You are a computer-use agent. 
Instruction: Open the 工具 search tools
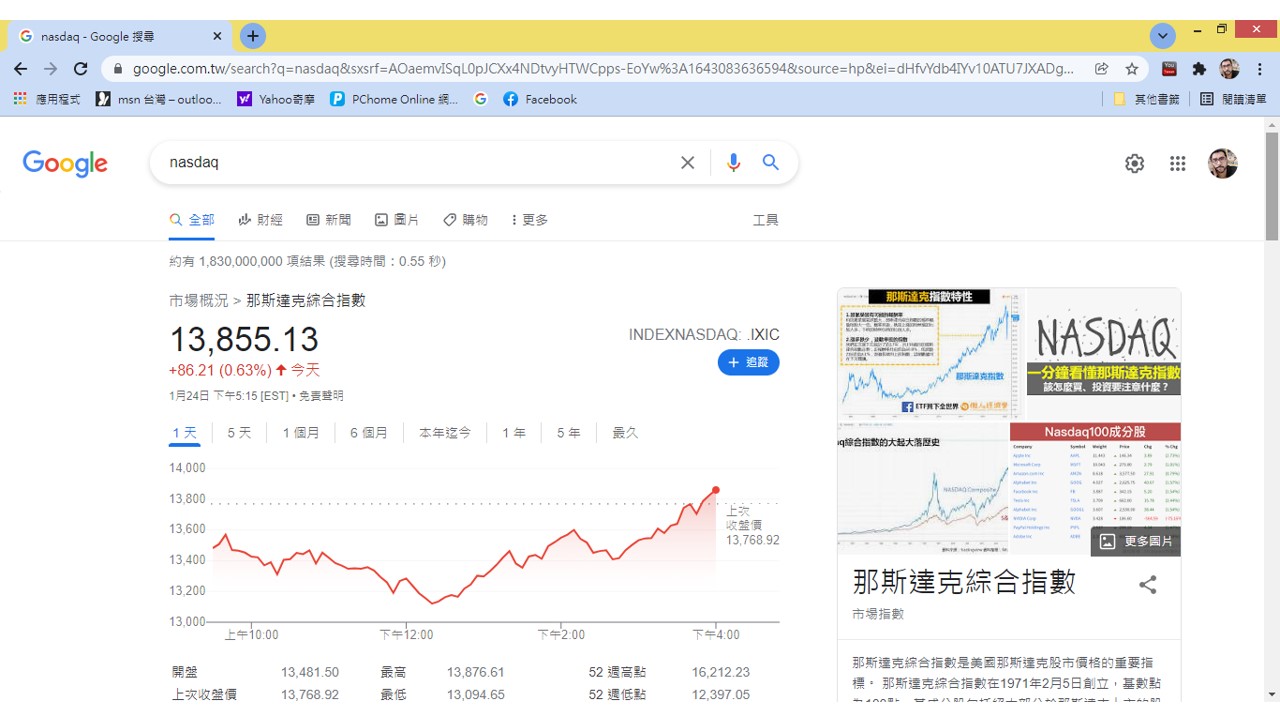pyautogui.click(x=765, y=220)
